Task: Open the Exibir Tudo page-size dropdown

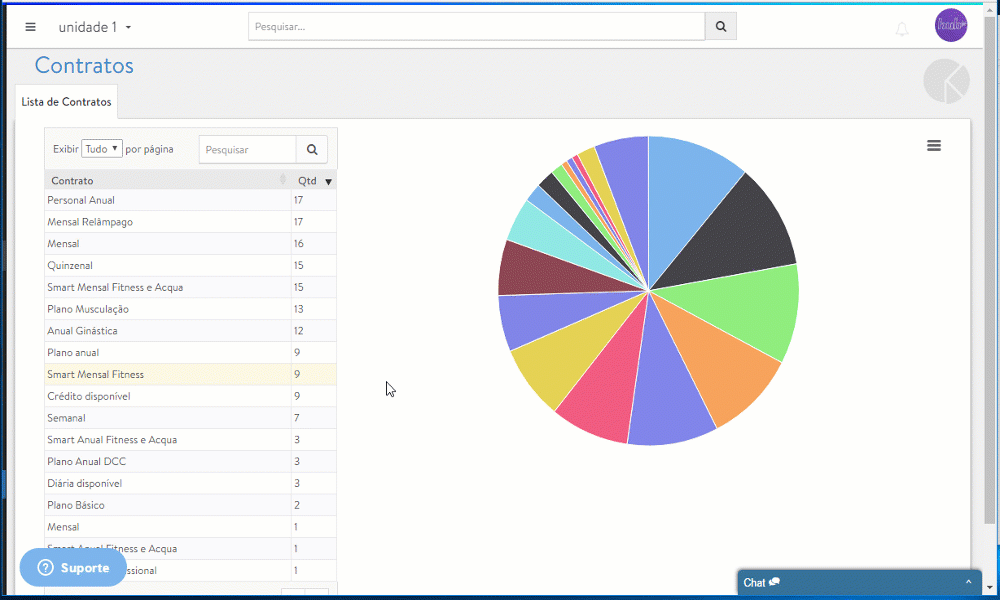Action: click(x=102, y=149)
